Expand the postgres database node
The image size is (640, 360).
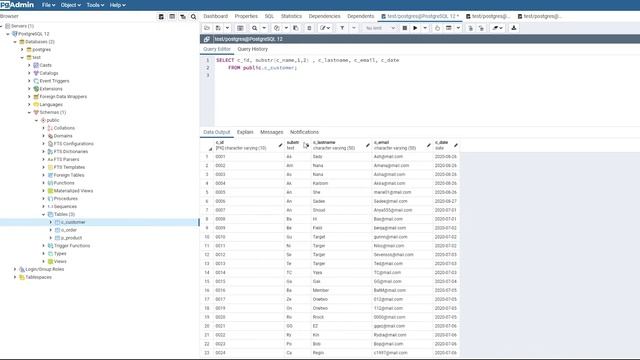pyautogui.click(x=22, y=50)
